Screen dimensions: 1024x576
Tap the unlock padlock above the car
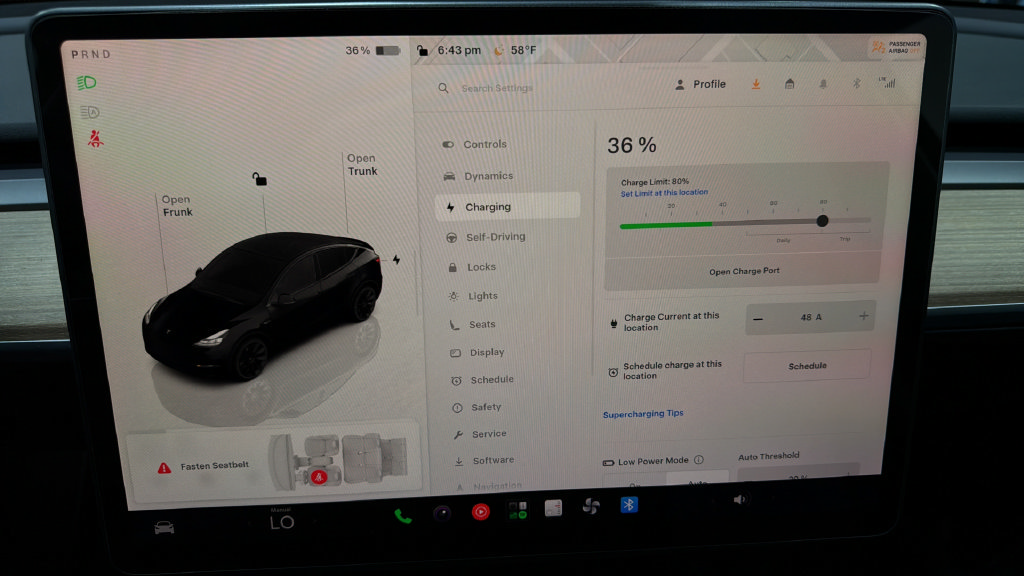(259, 179)
